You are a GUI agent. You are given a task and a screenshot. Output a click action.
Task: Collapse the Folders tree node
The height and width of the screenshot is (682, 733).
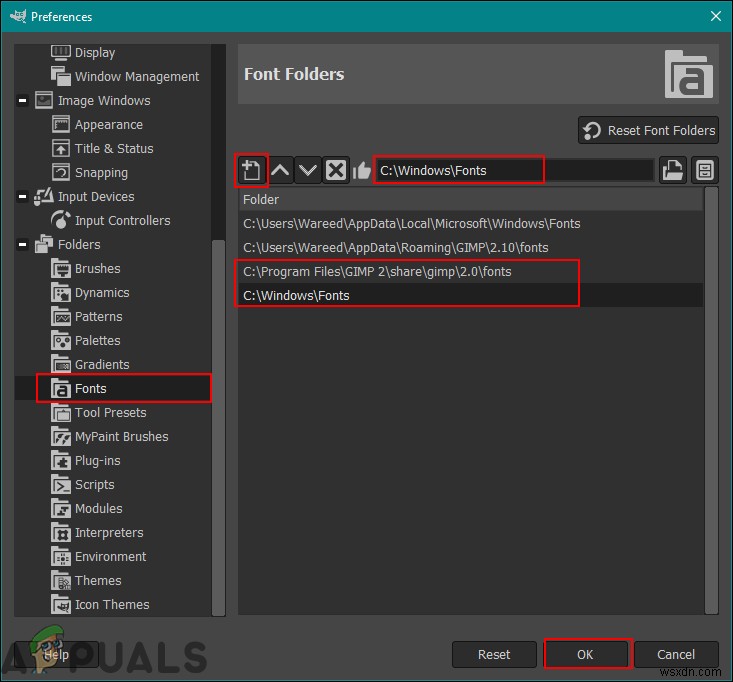pos(22,244)
